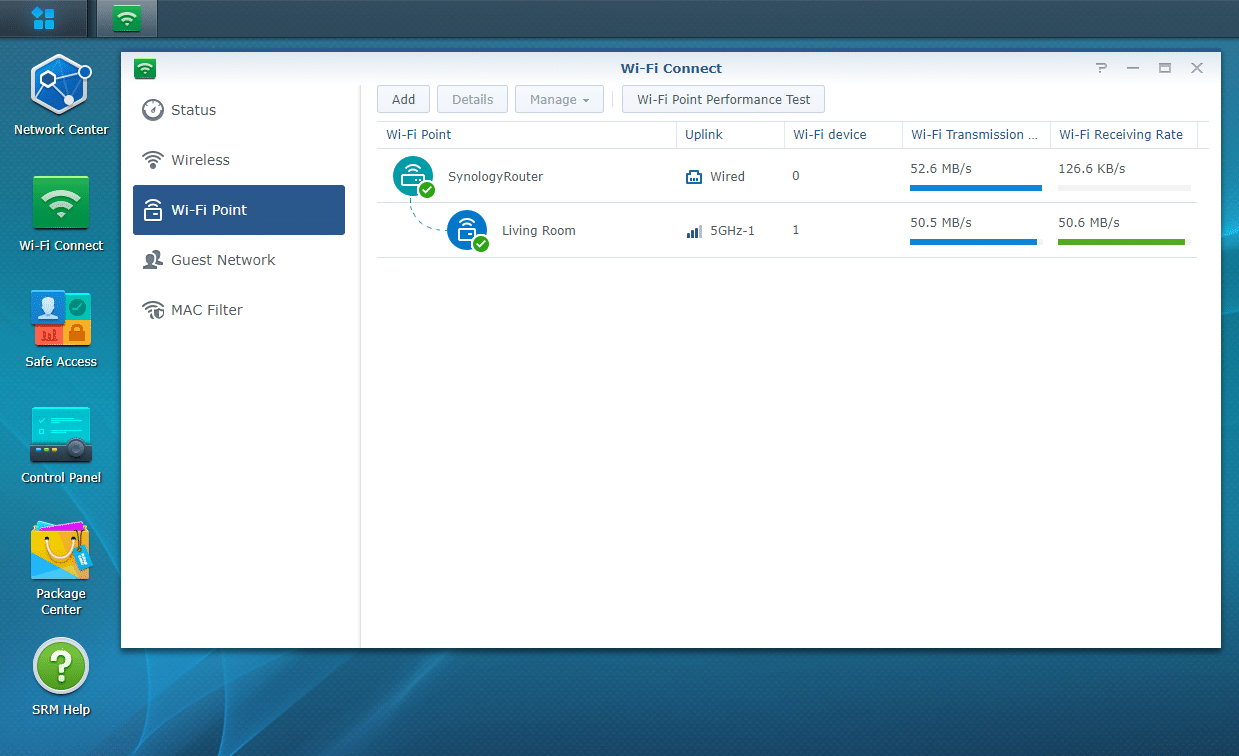Open the Manage dropdown menu

pos(559,99)
